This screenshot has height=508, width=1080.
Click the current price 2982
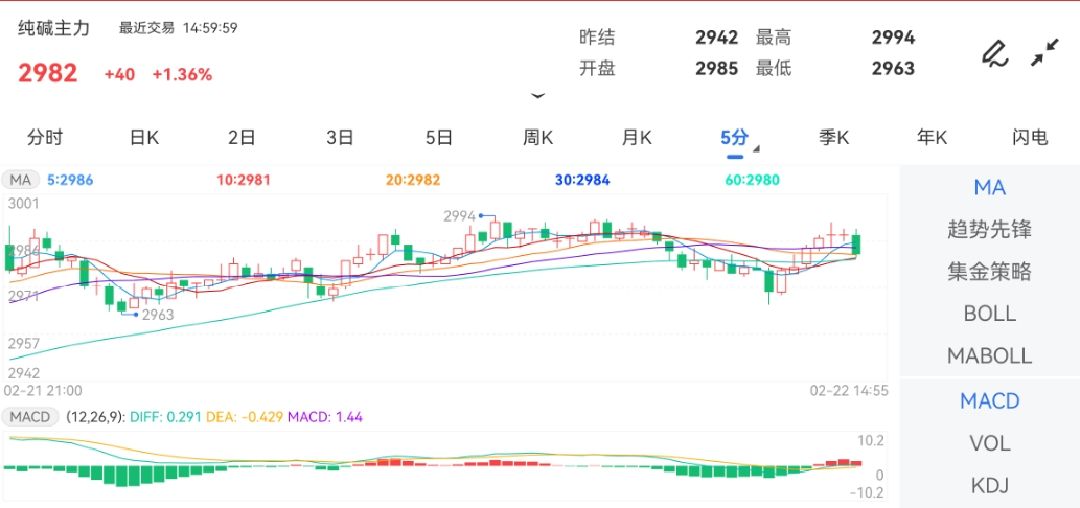[48, 73]
